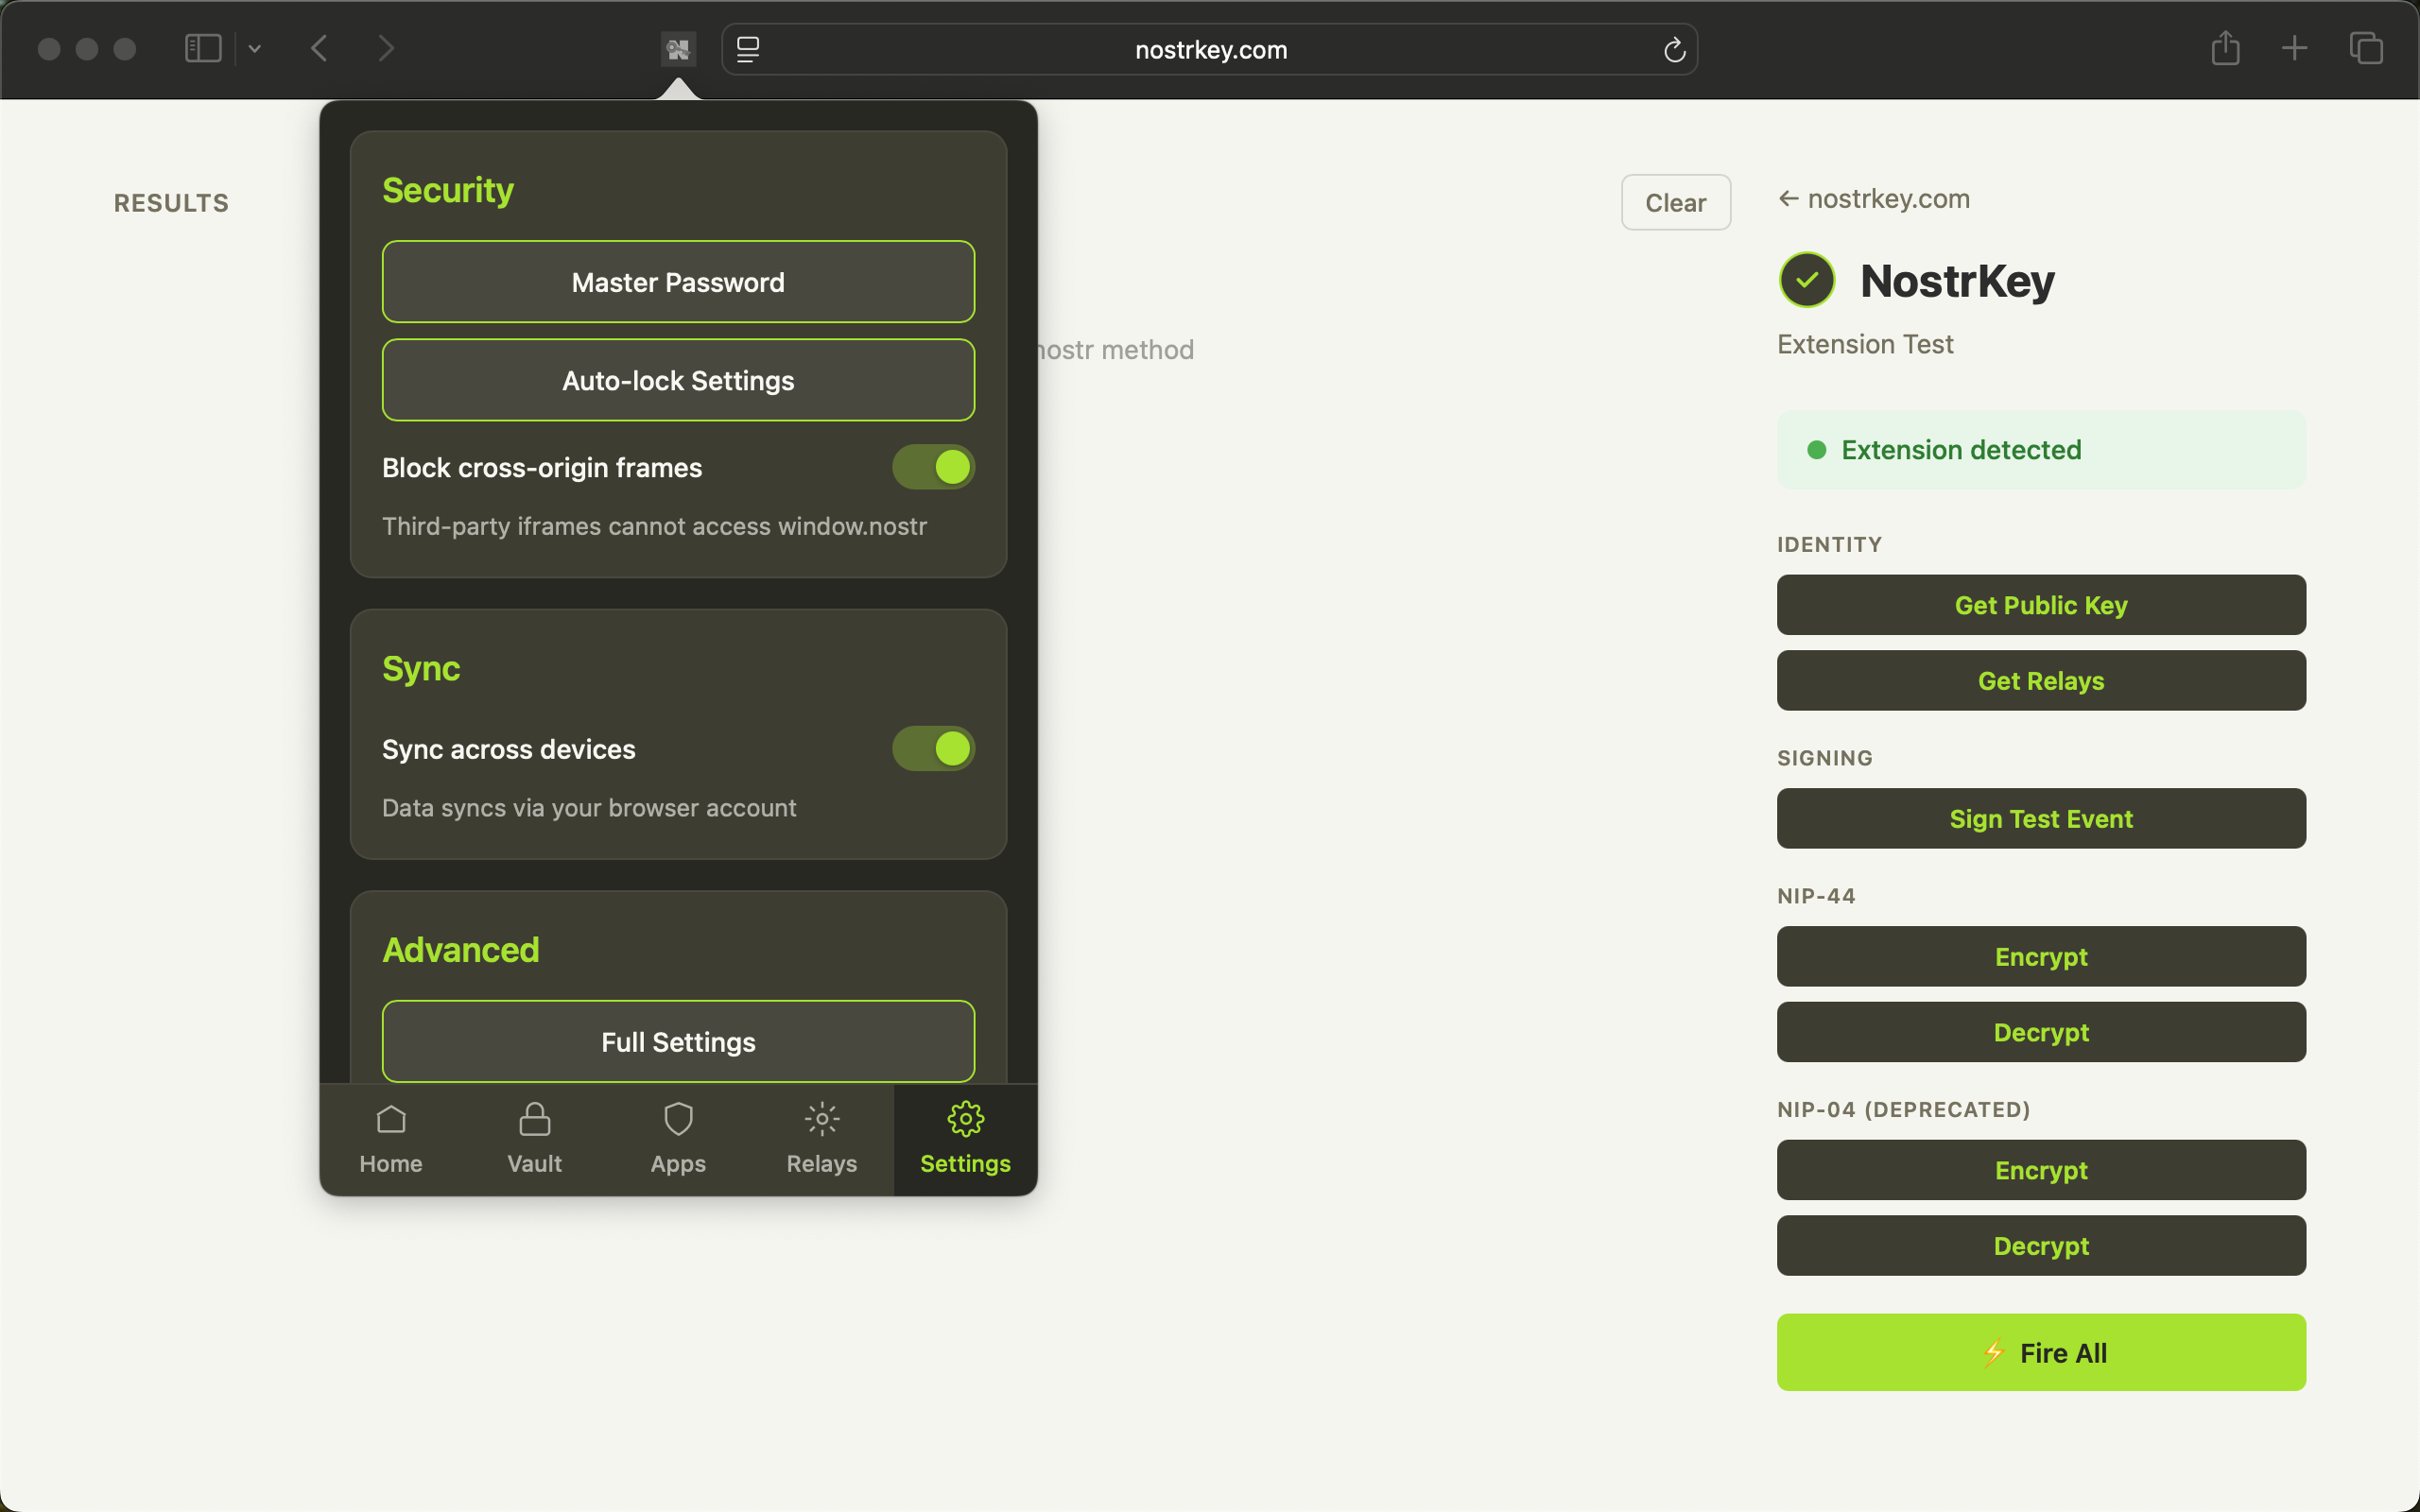Click the Advanced section heading
Image resolution: width=2420 pixels, height=1512 pixels.
tap(461, 950)
